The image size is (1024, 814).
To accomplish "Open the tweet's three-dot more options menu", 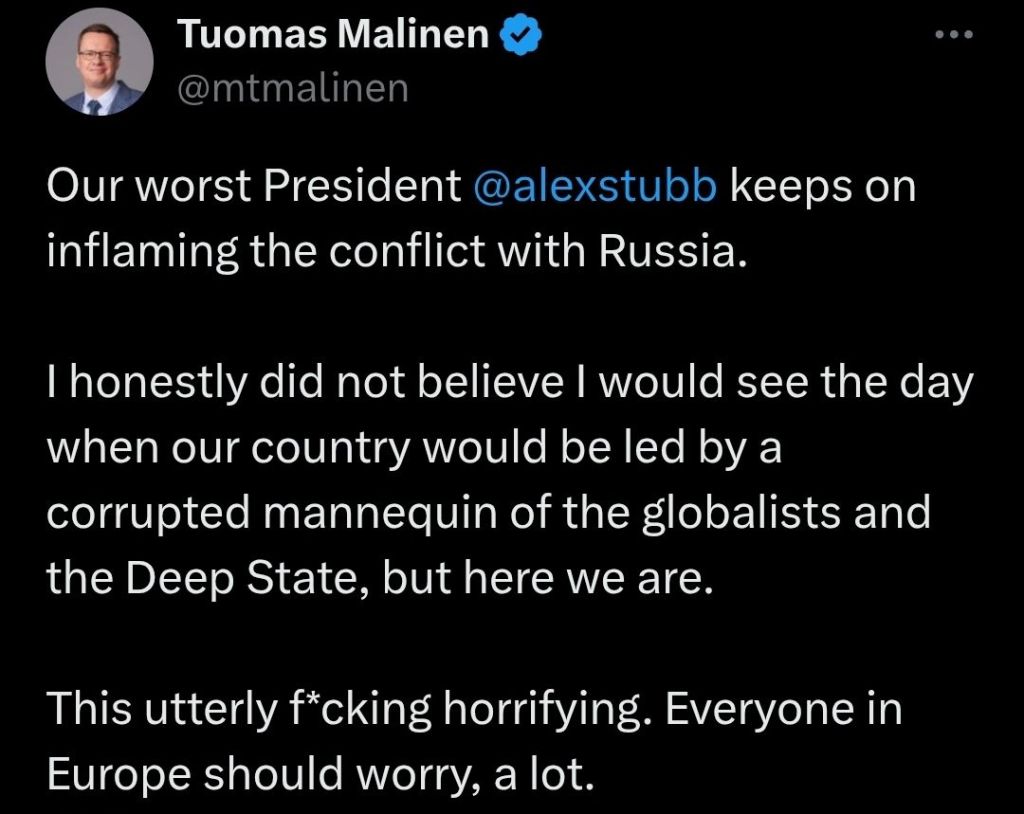I will 951,35.
